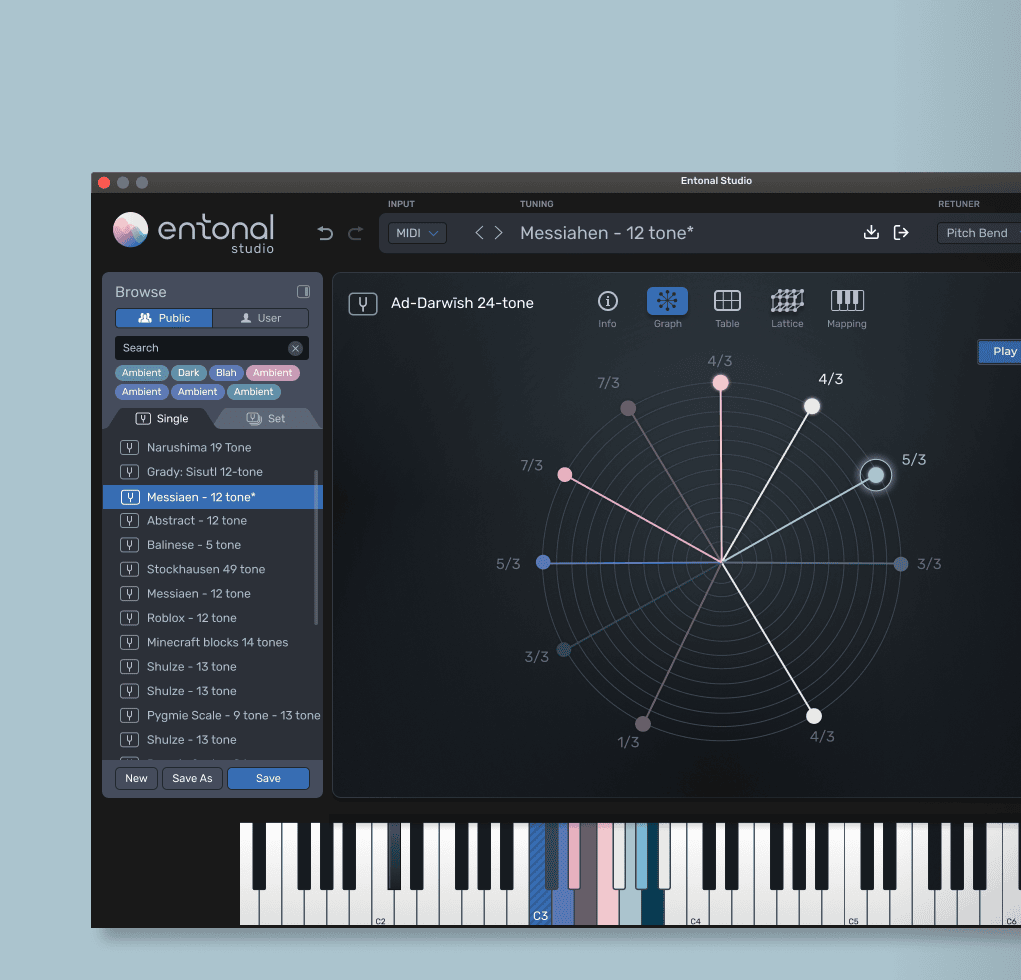
Task: Click the New button
Action: (x=136, y=778)
